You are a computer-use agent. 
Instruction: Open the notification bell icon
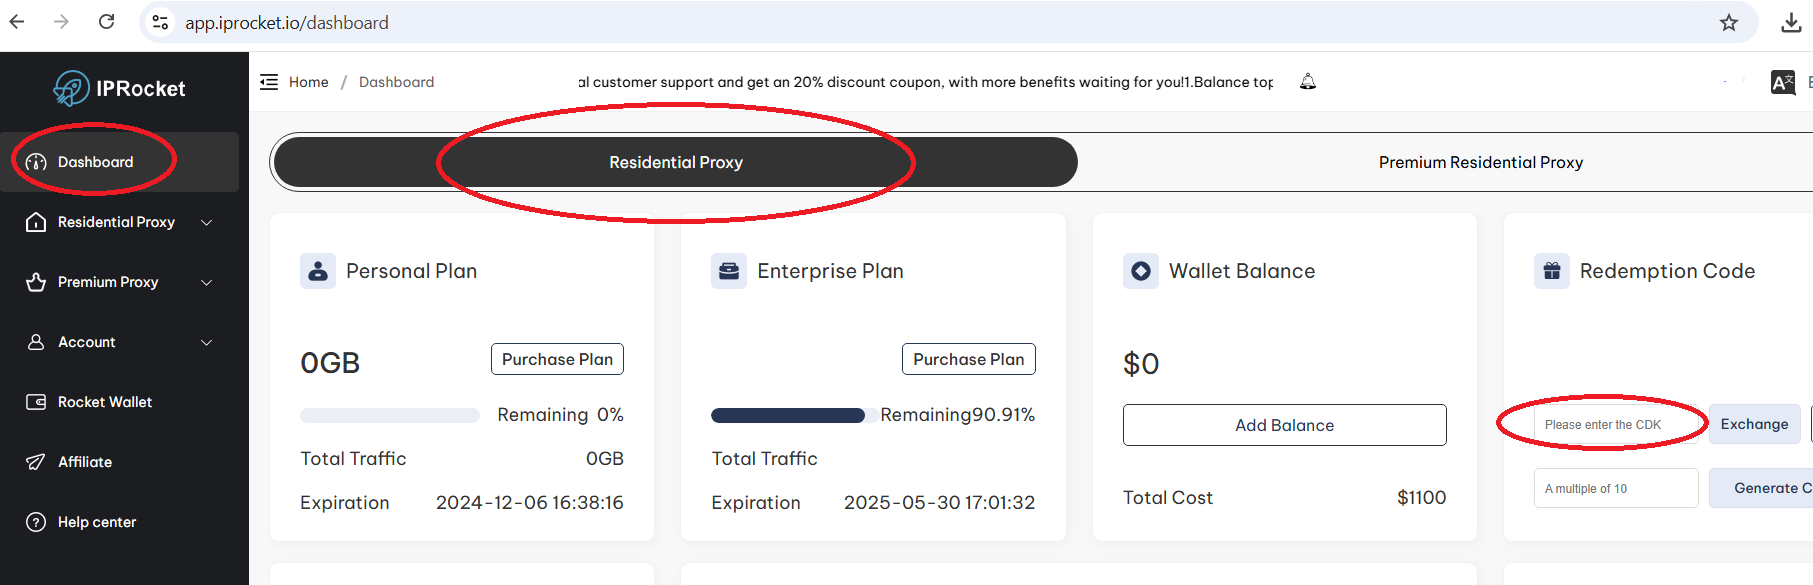tap(1308, 82)
